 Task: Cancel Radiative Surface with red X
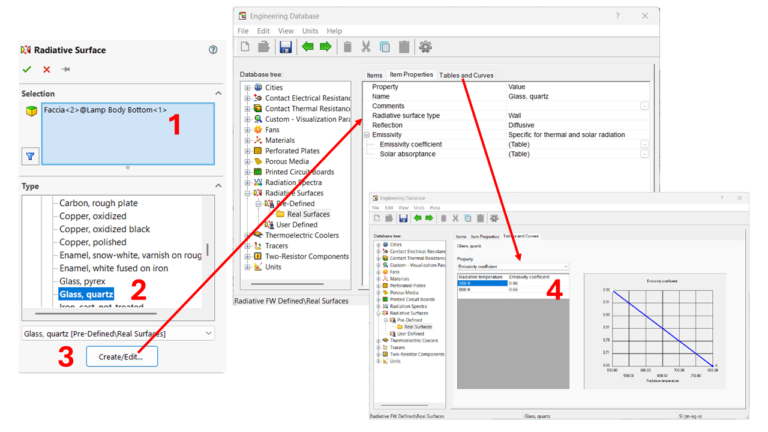click(x=47, y=70)
